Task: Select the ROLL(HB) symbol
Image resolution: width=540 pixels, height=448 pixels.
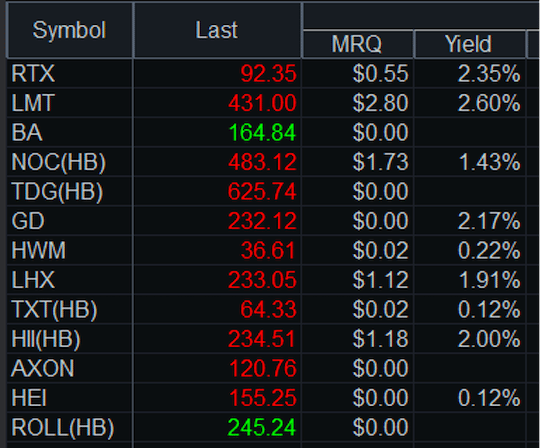Action: click(63, 427)
